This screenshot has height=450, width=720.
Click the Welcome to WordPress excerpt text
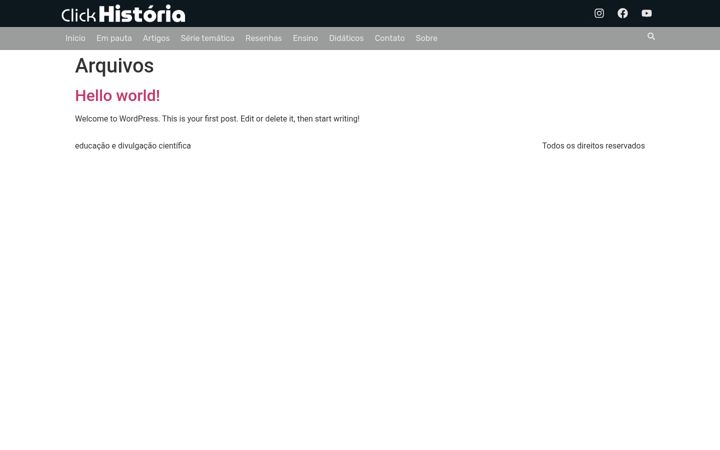point(217,118)
